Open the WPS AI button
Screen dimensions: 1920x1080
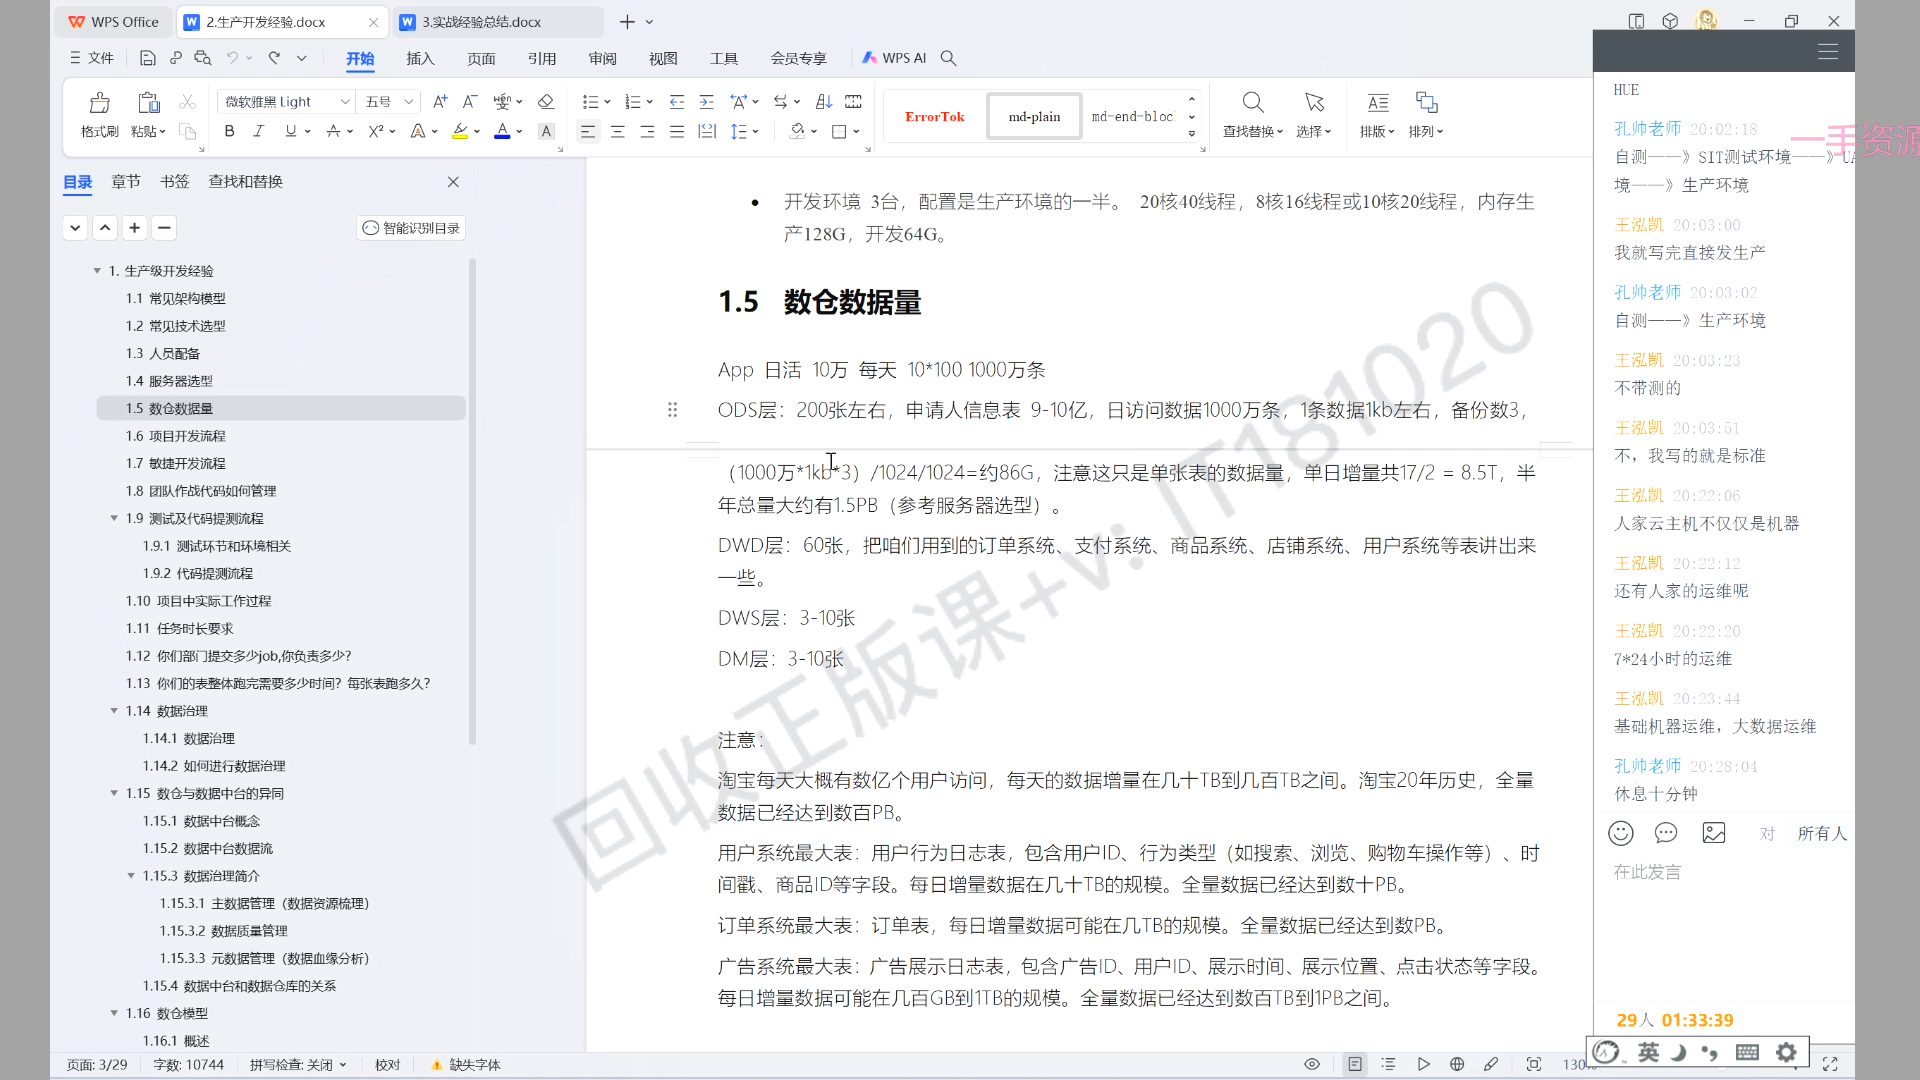pyautogui.click(x=895, y=58)
